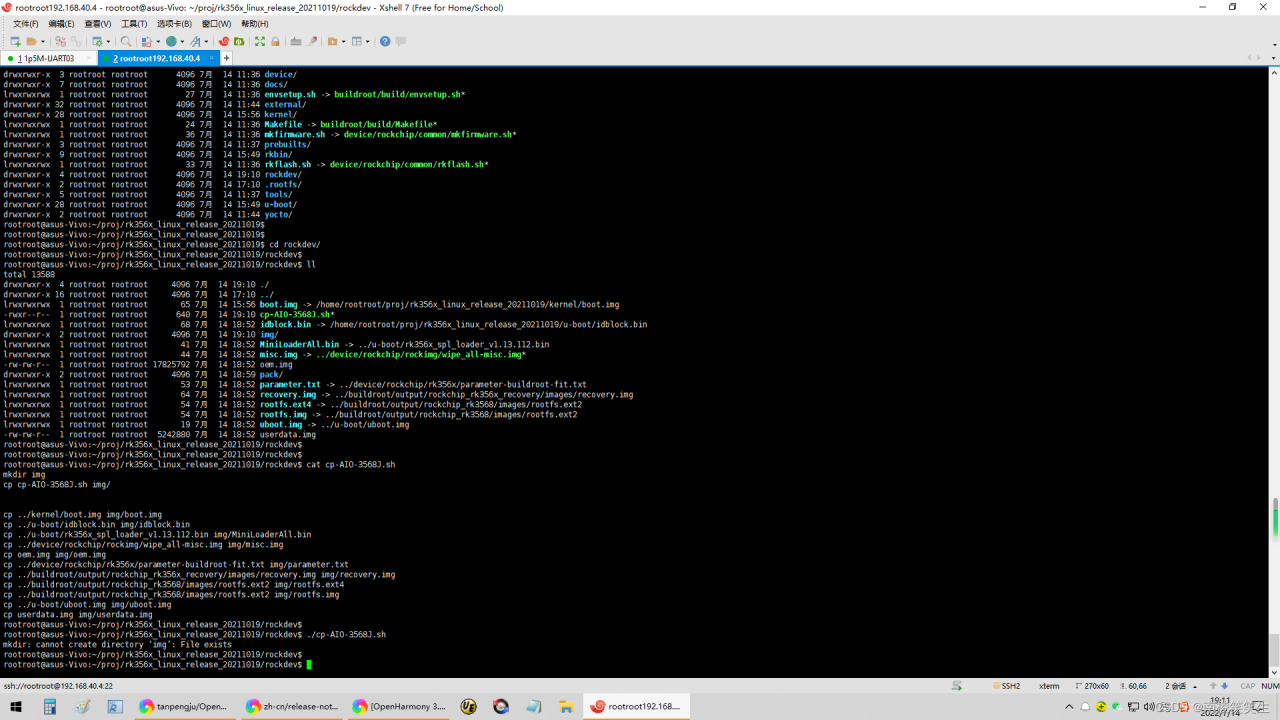
Task: Open the zh-cn/release-not... Chrome taskbar window
Action: click(293, 706)
